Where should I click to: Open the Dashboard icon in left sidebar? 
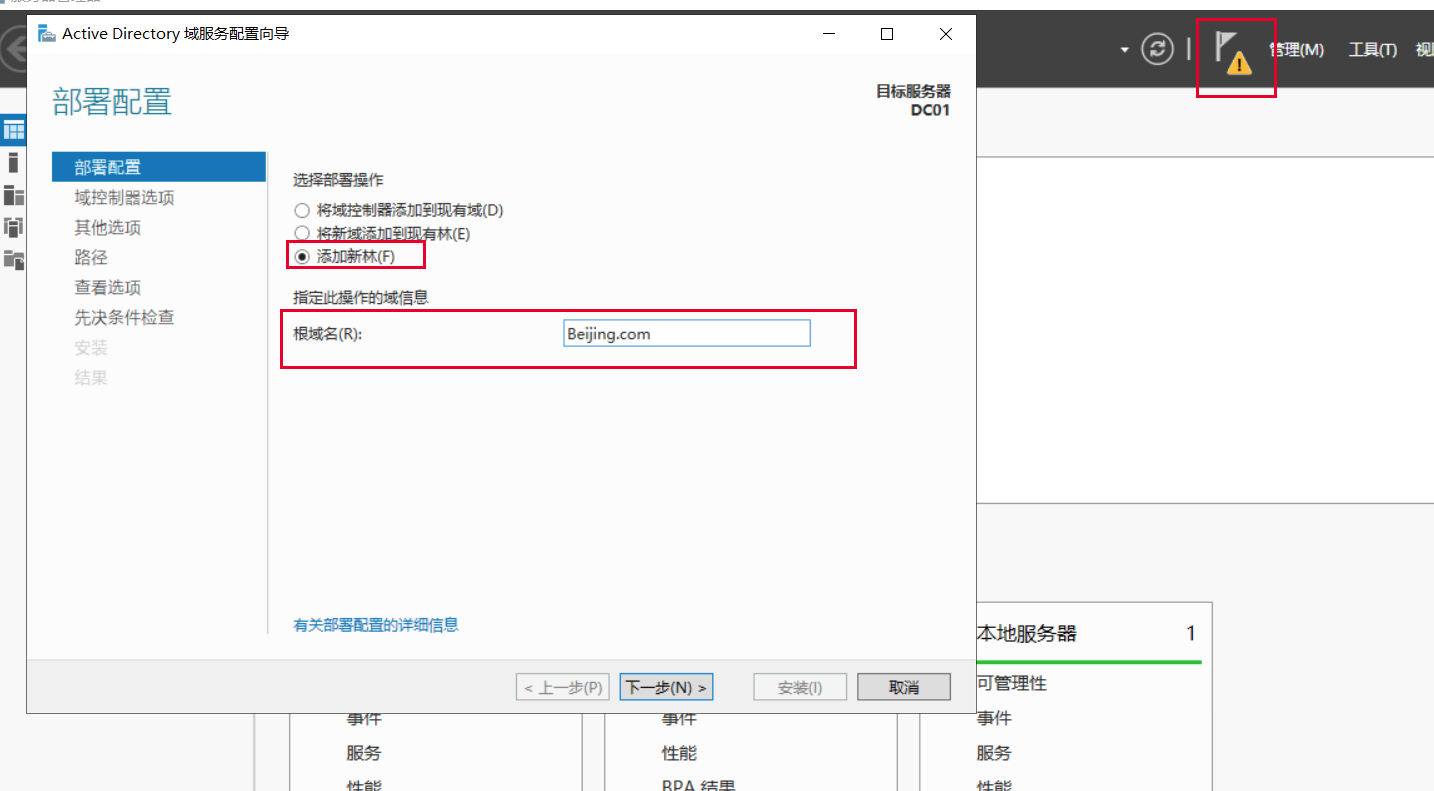pyautogui.click(x=13, y=130)
